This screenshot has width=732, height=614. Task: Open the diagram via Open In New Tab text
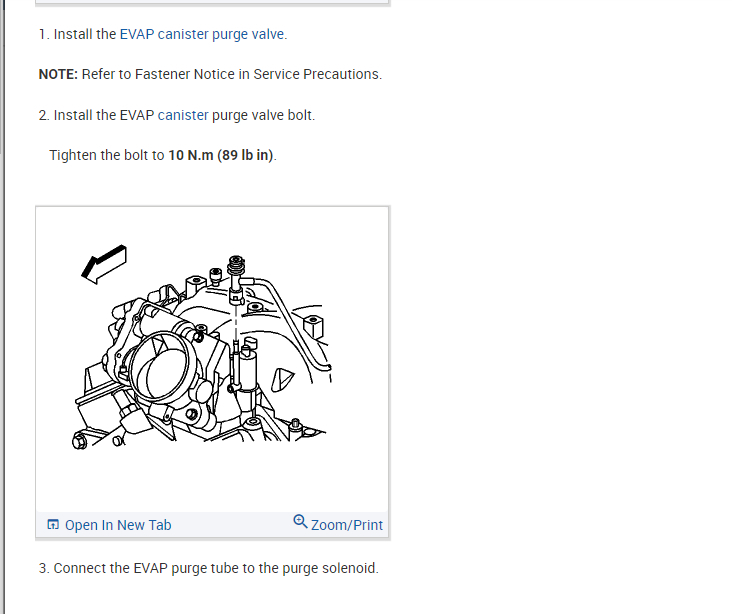coord(118,525)
